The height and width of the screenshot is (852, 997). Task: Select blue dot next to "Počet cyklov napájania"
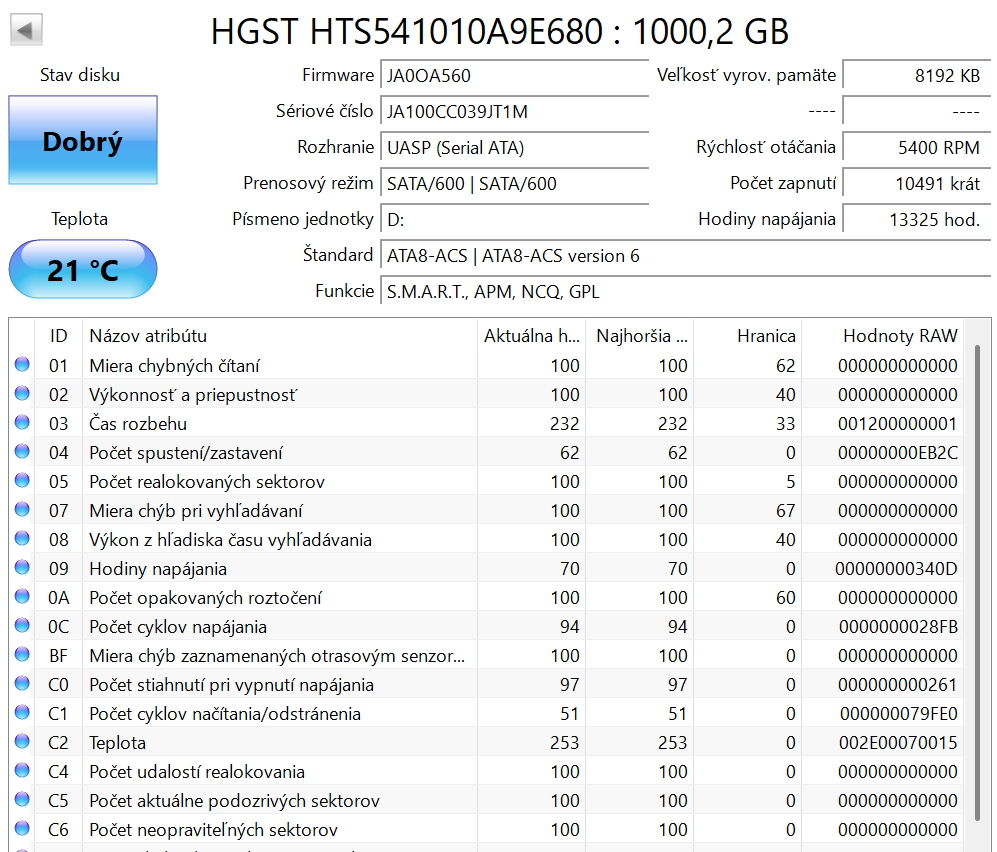21,626
